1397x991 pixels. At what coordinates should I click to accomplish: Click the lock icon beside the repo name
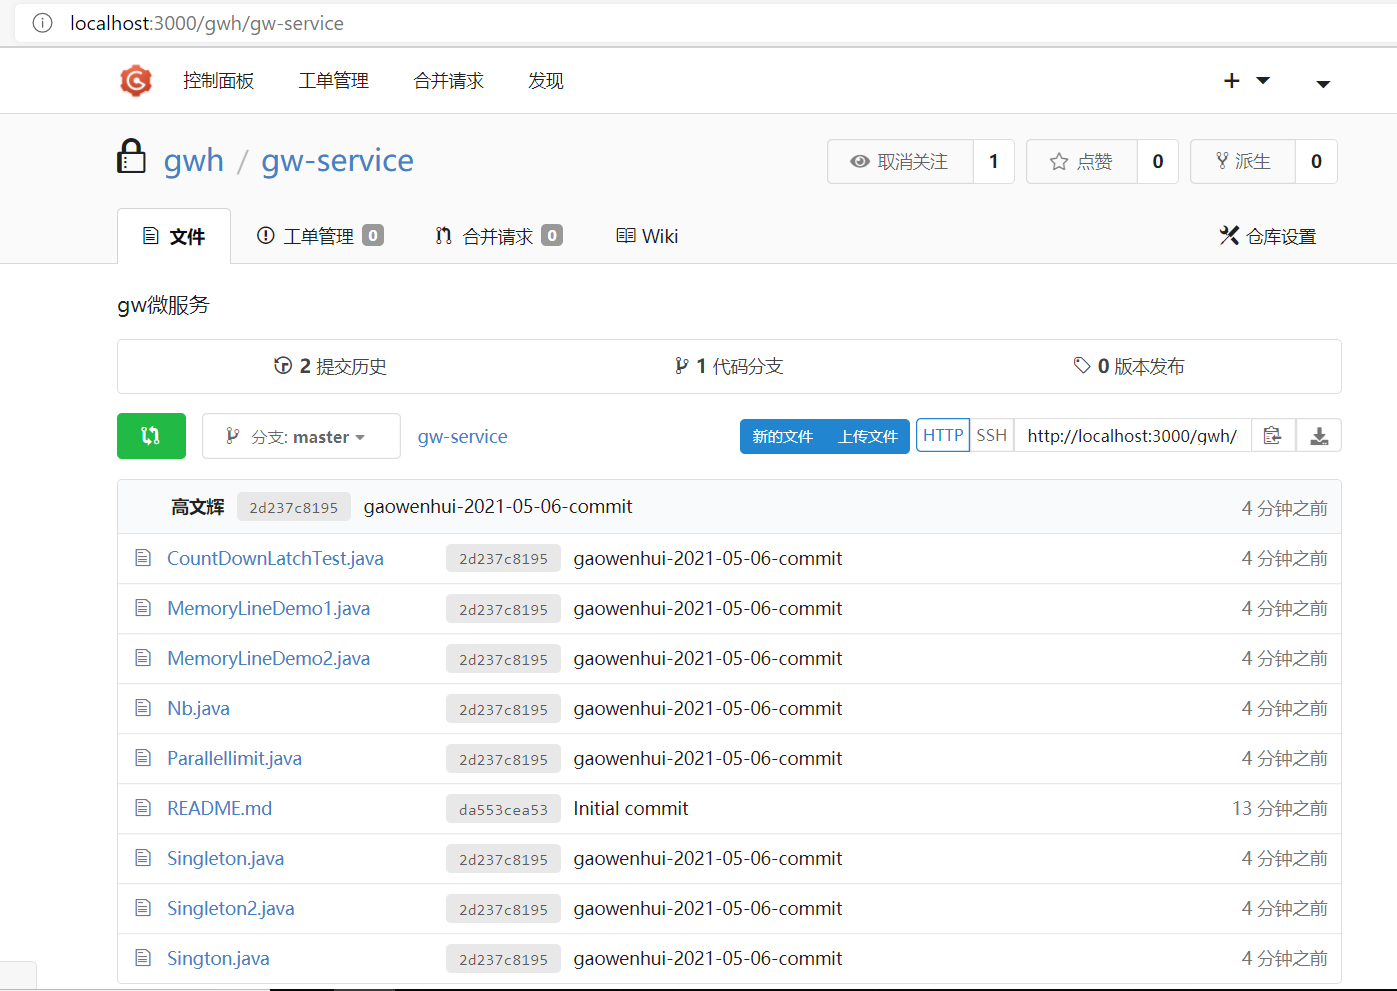131,157
